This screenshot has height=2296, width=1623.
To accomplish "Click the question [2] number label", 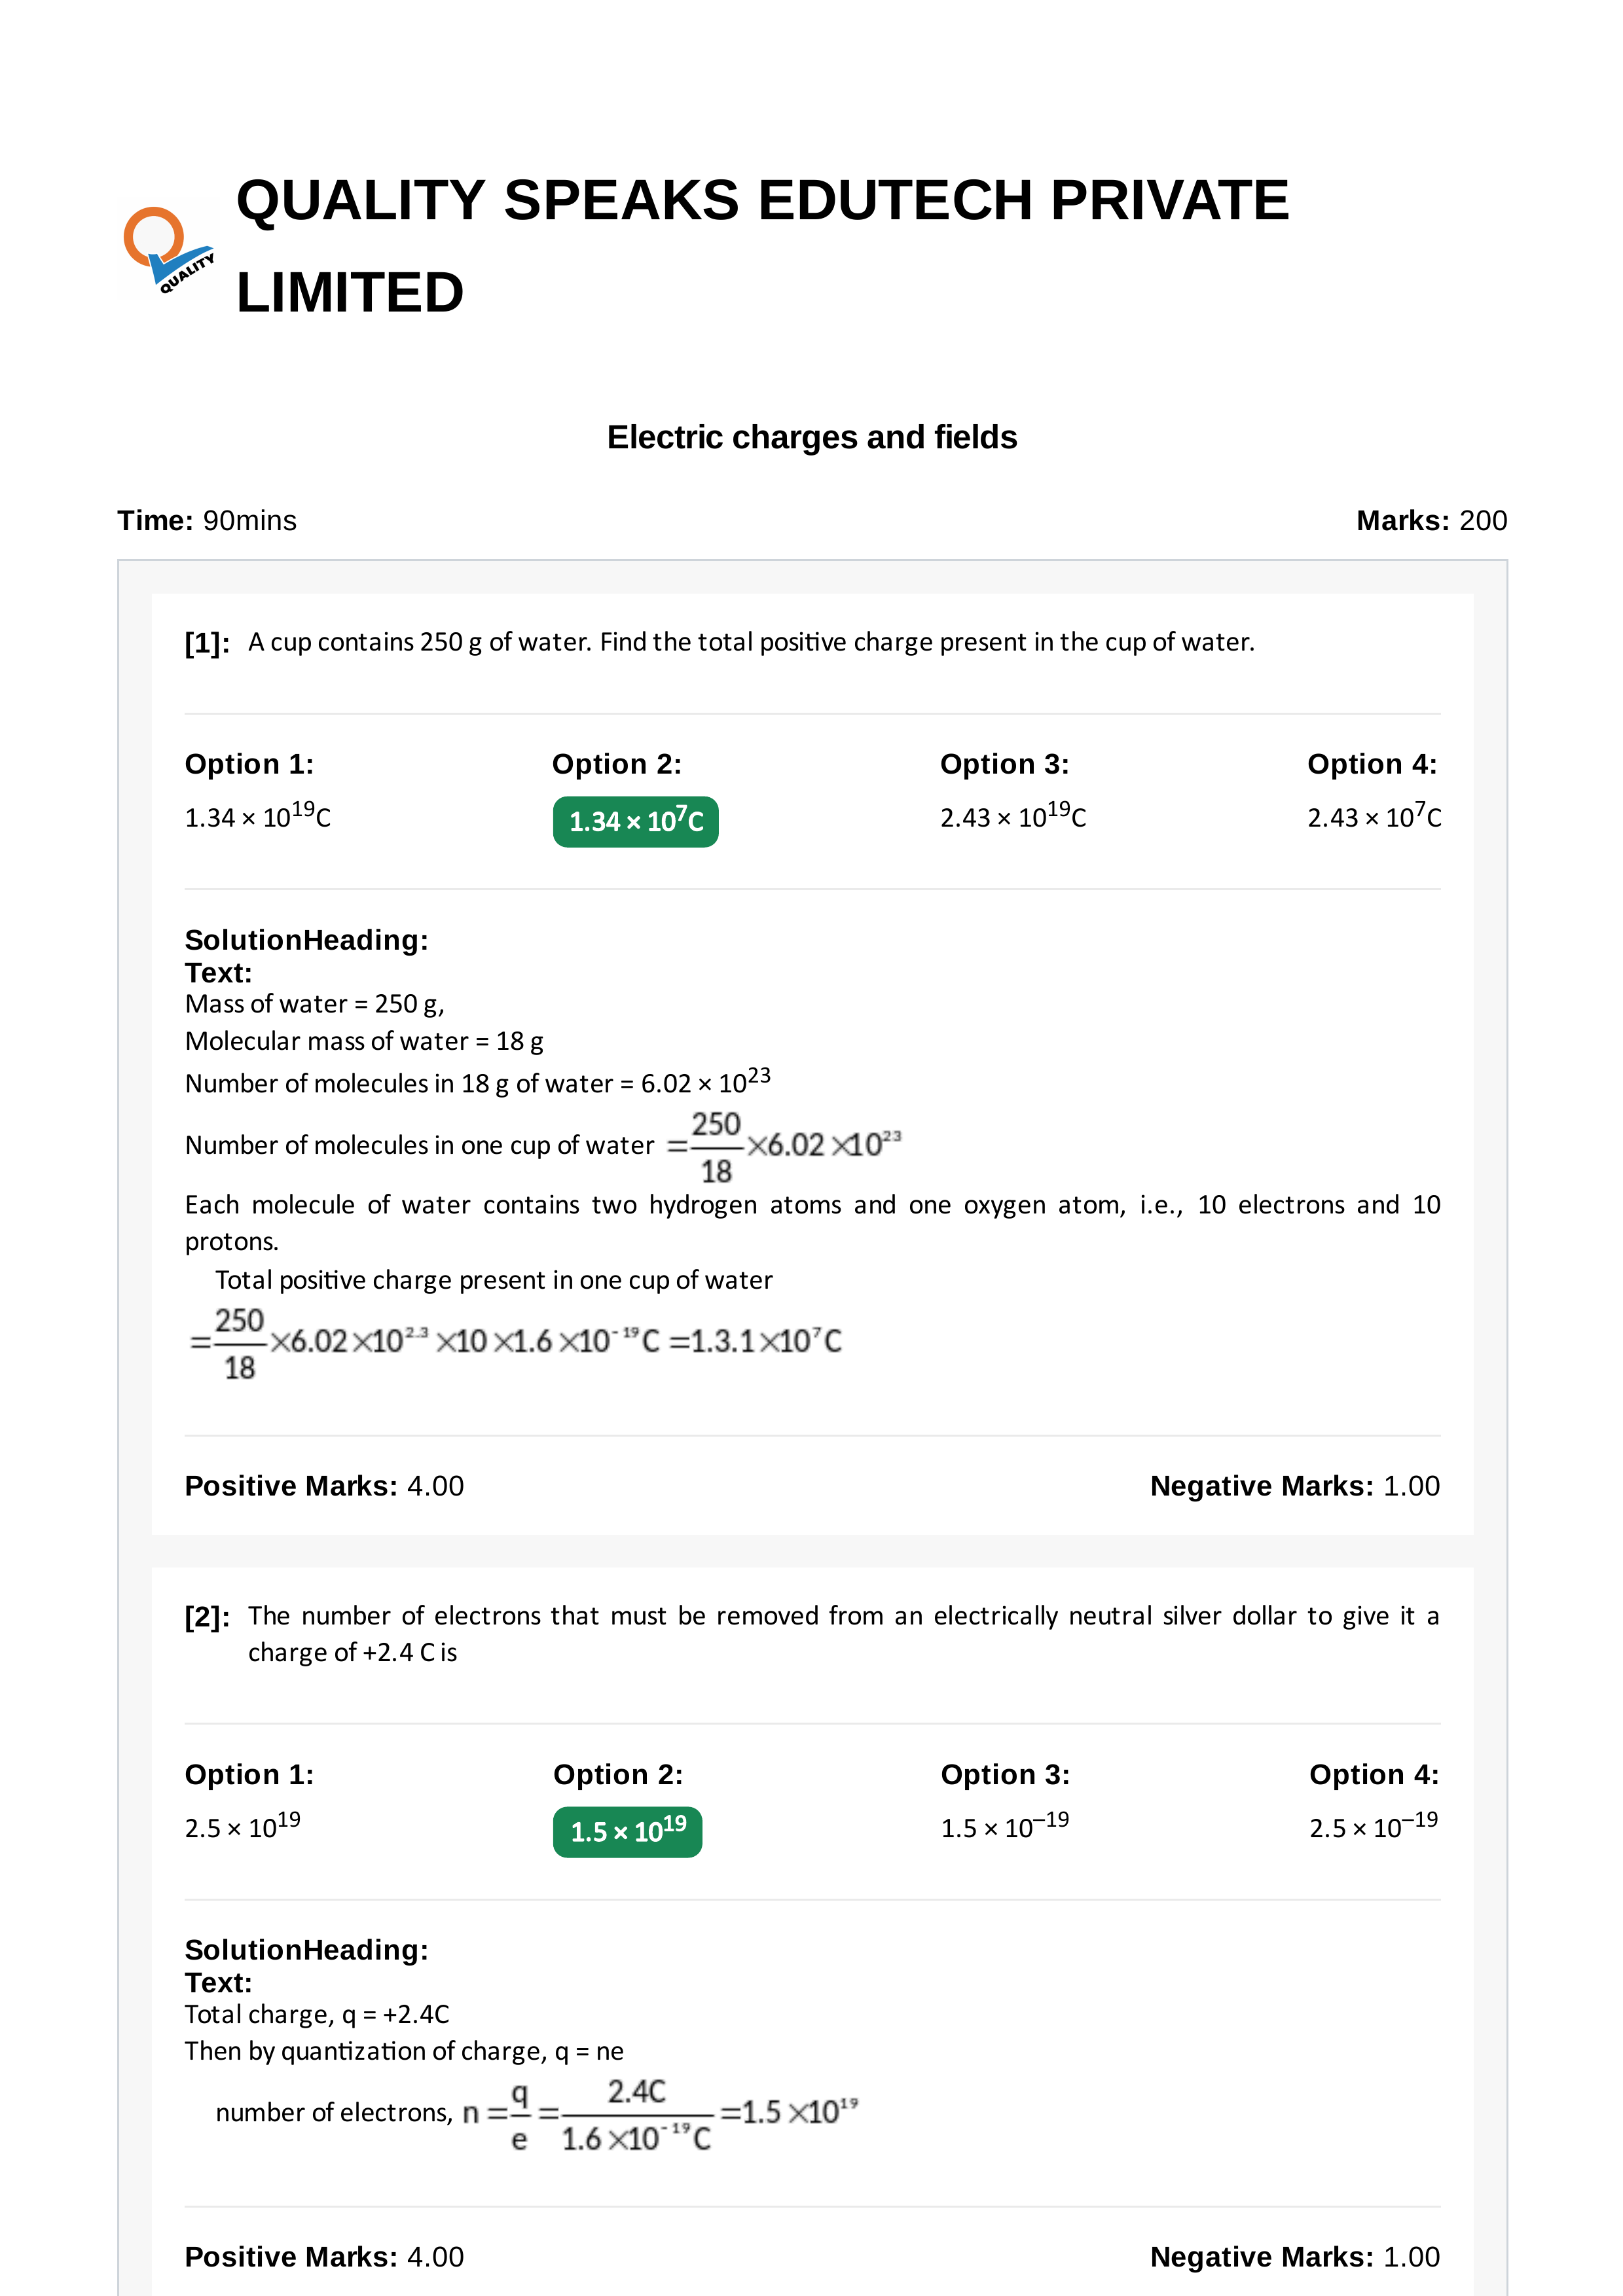I will [x=207, y=1617].
